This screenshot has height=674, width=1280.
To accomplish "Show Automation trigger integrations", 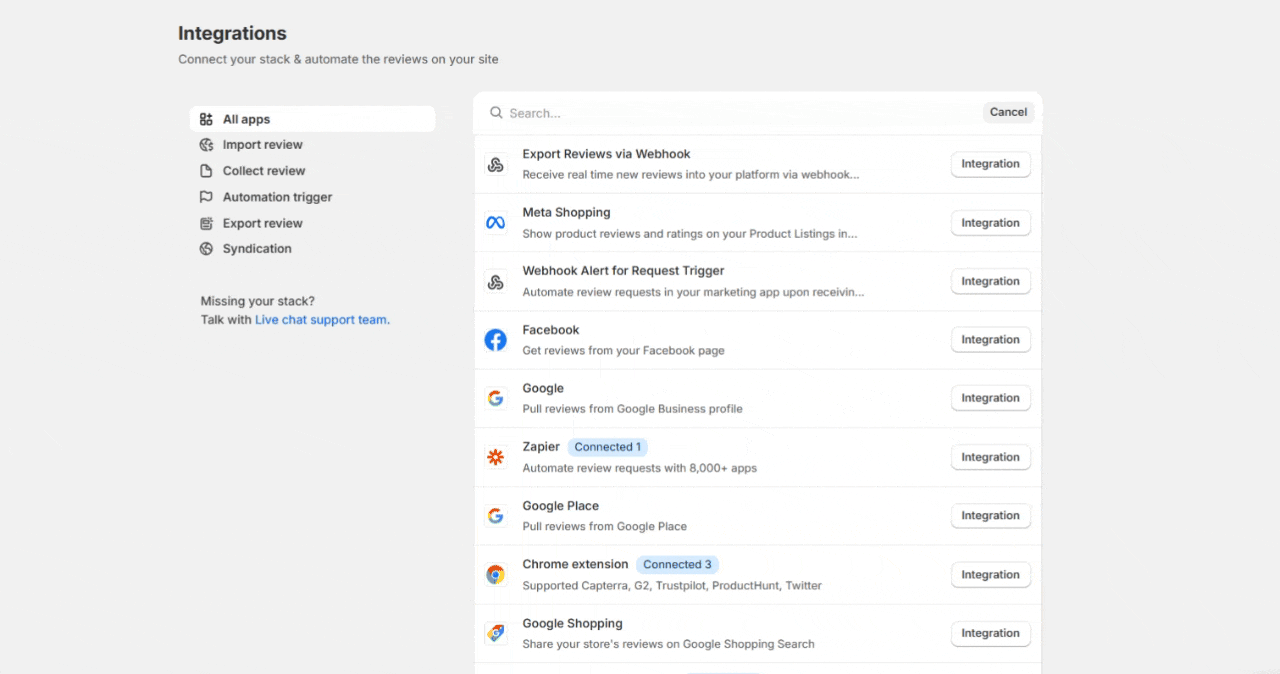I will [x=277, y=197].
